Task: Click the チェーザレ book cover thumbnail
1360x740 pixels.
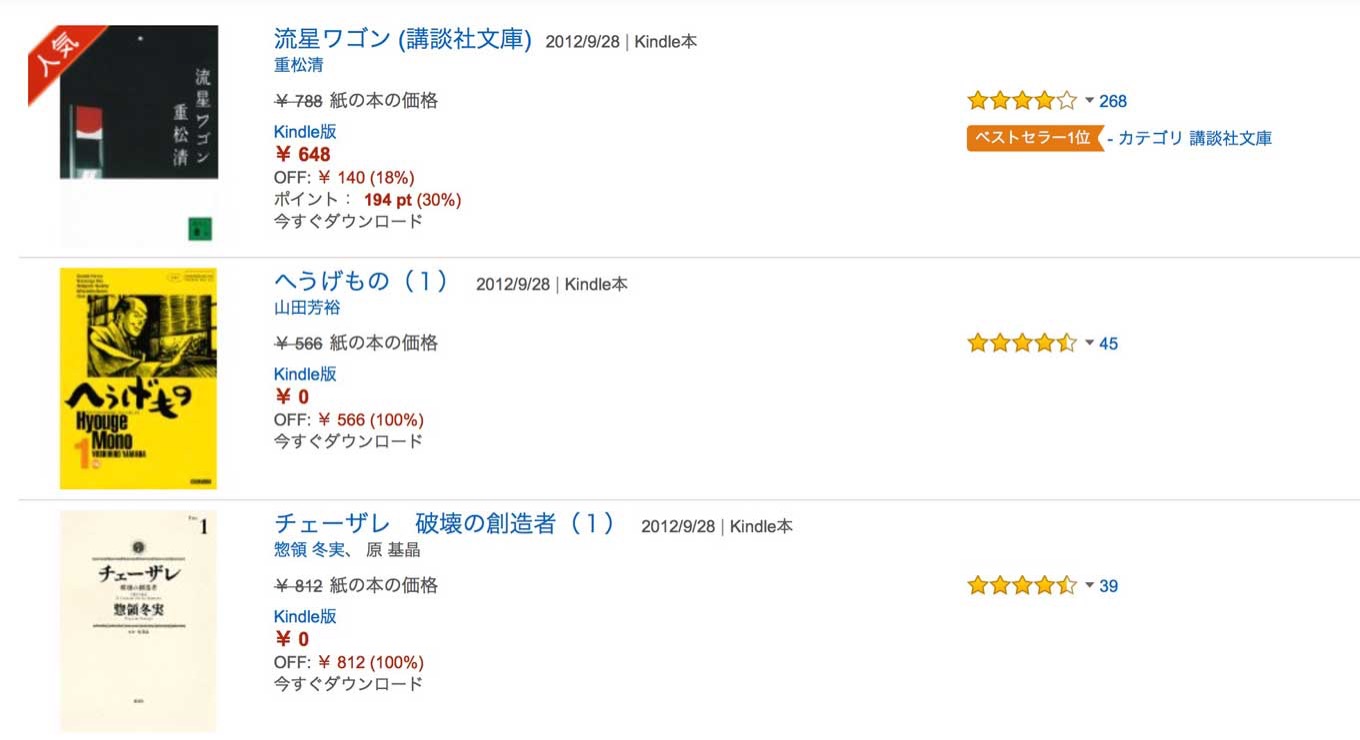Action: [138, 621]
